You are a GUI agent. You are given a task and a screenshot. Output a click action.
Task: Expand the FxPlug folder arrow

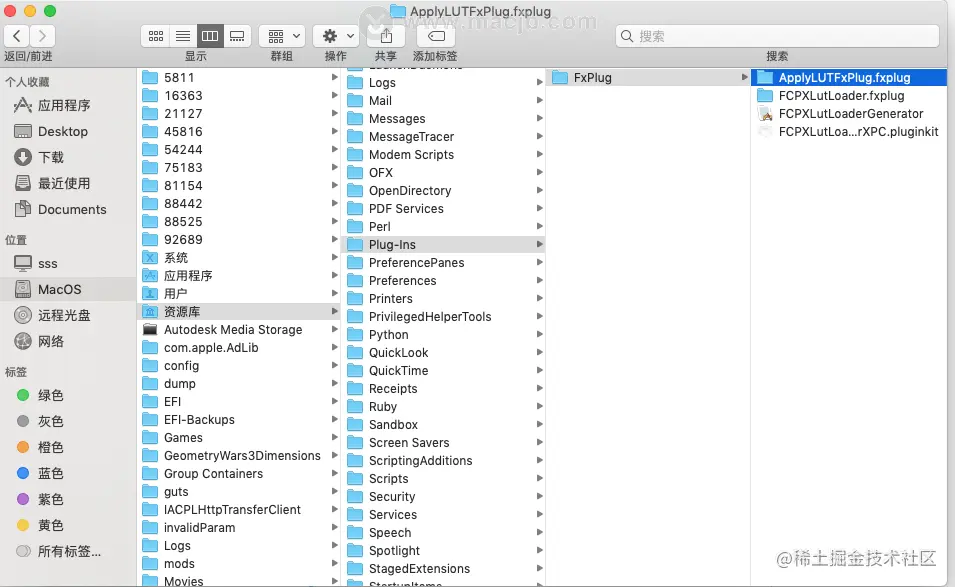pyautogui.click(x=744, y=77)
